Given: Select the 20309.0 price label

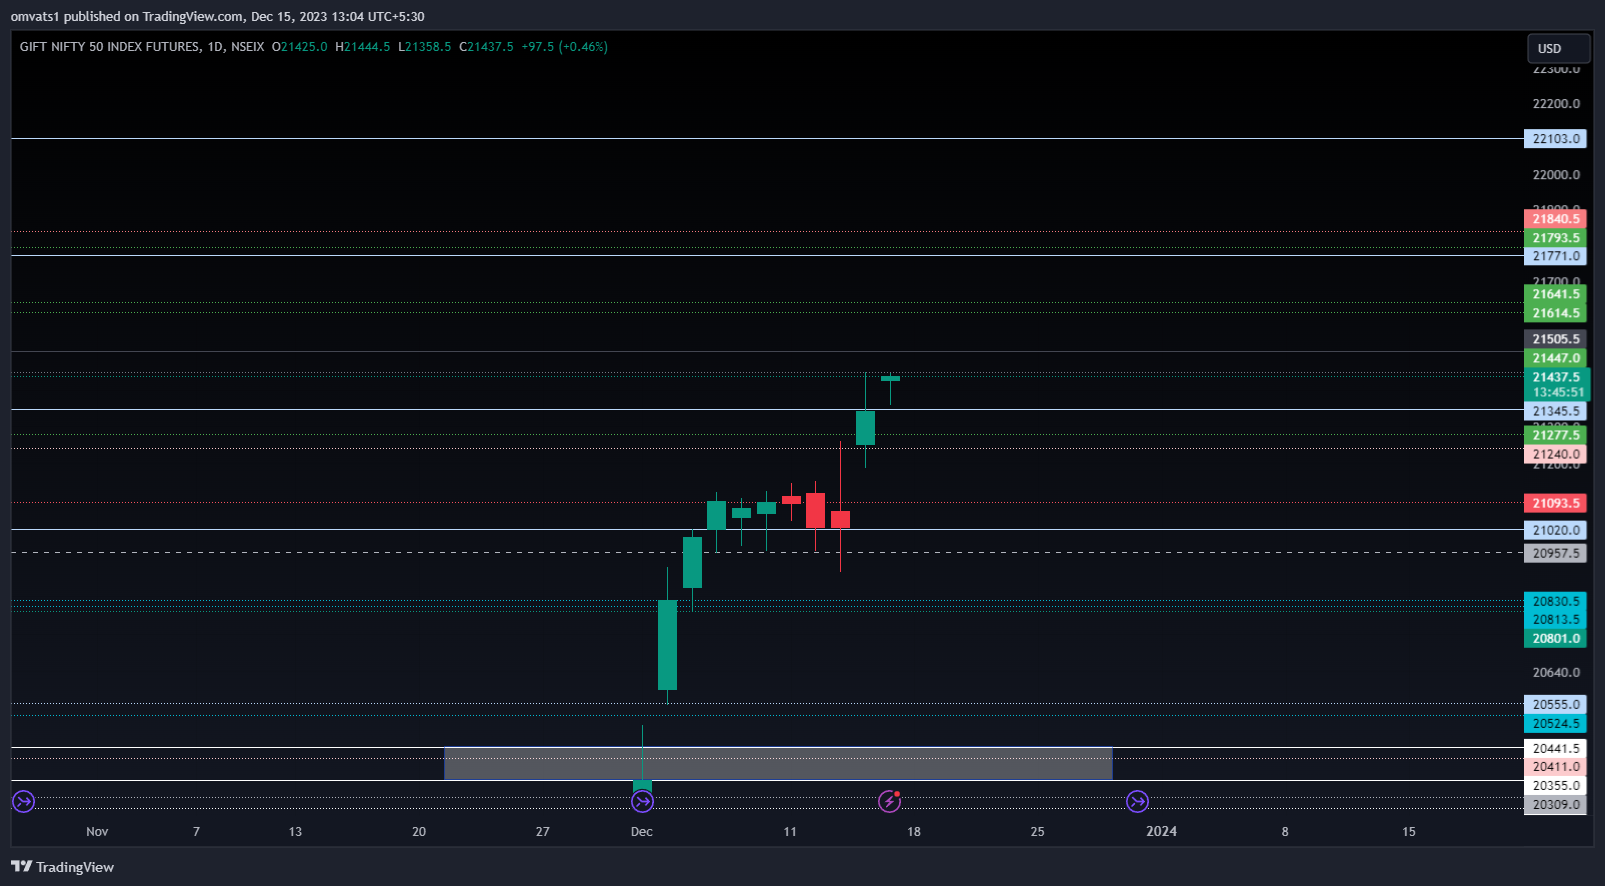Looking at the screenshot, I should [x=1555, y=804].
